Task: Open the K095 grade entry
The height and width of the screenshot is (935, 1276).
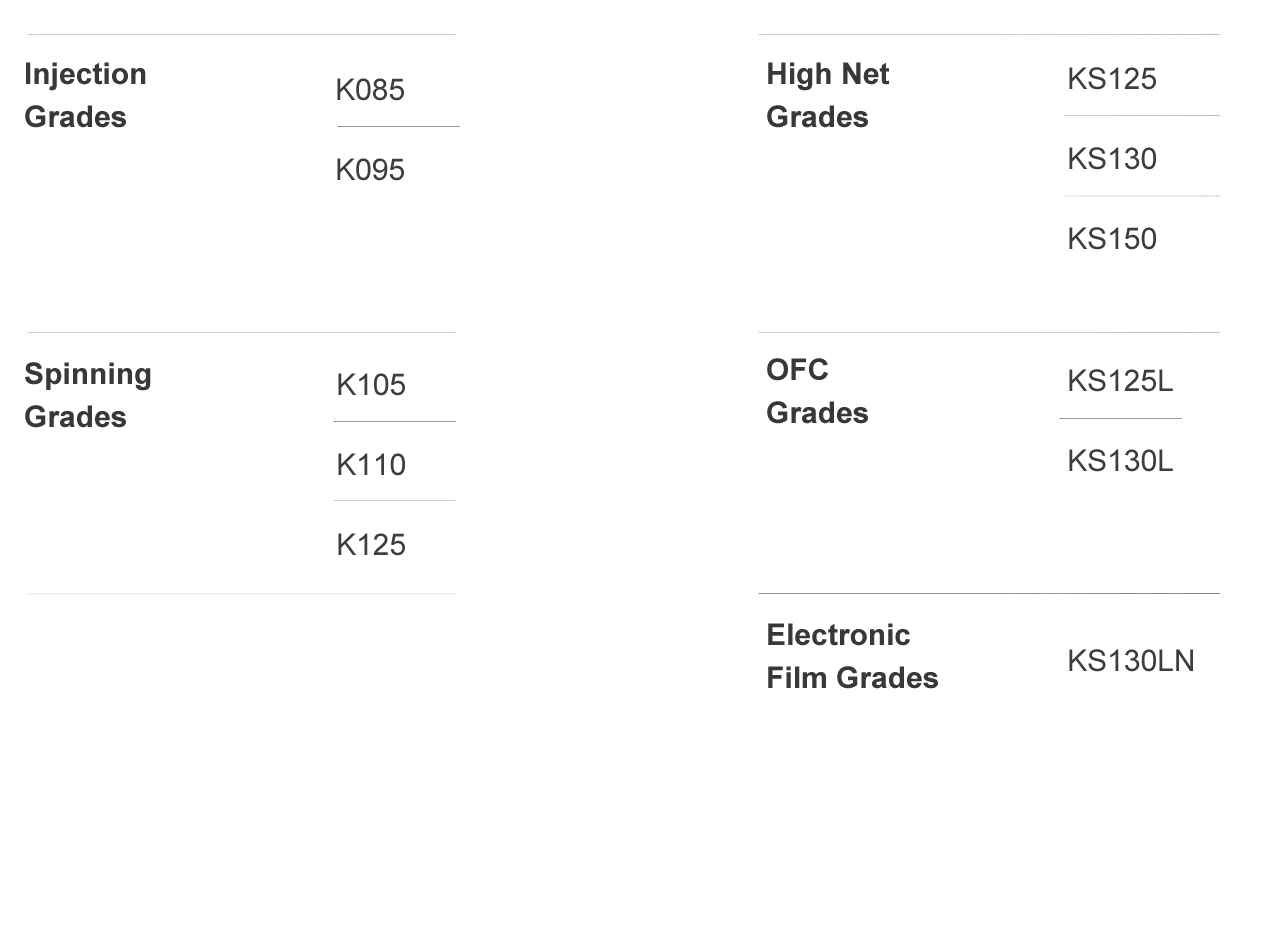Action: click(x=370, y=170)
